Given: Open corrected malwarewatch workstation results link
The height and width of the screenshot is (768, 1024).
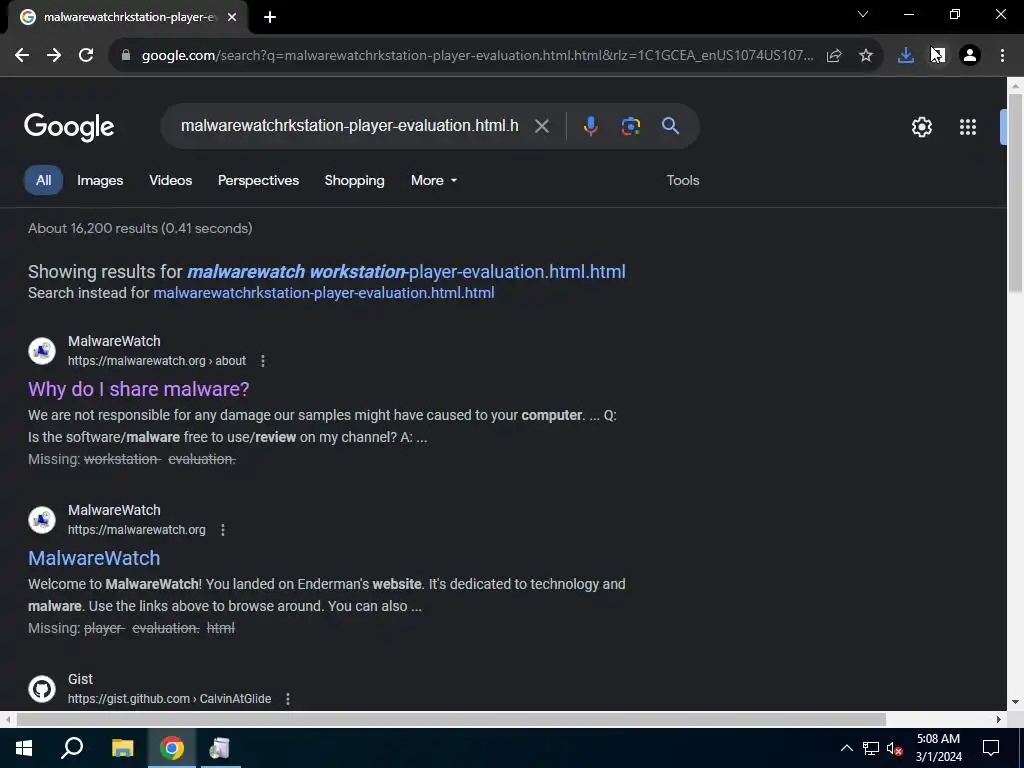Looking at the screenshot, I should tap(406, 272).
